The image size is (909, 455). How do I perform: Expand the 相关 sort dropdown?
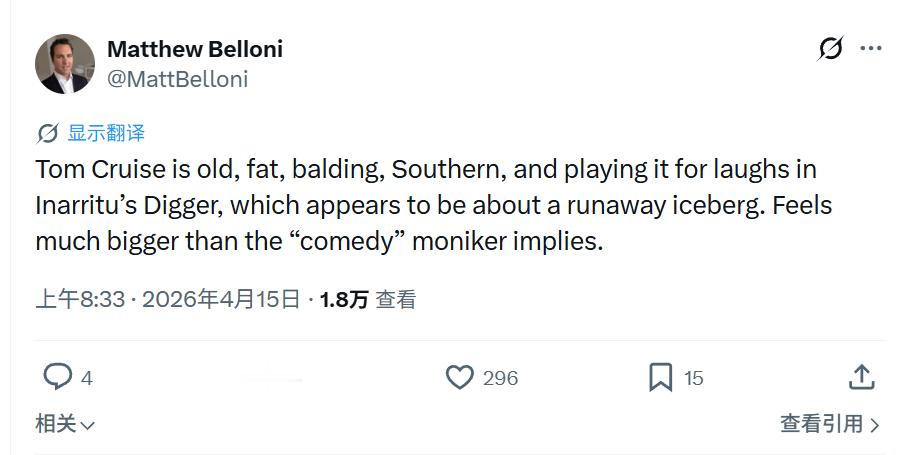pyautogui.click(x=65, y=424)
